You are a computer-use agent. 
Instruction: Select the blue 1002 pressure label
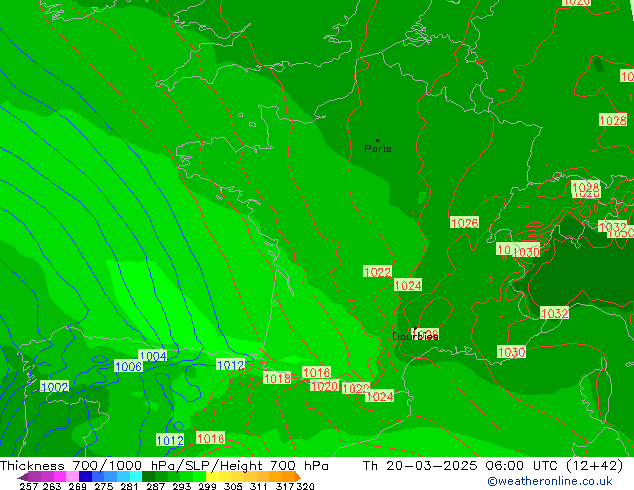(54, 387)
